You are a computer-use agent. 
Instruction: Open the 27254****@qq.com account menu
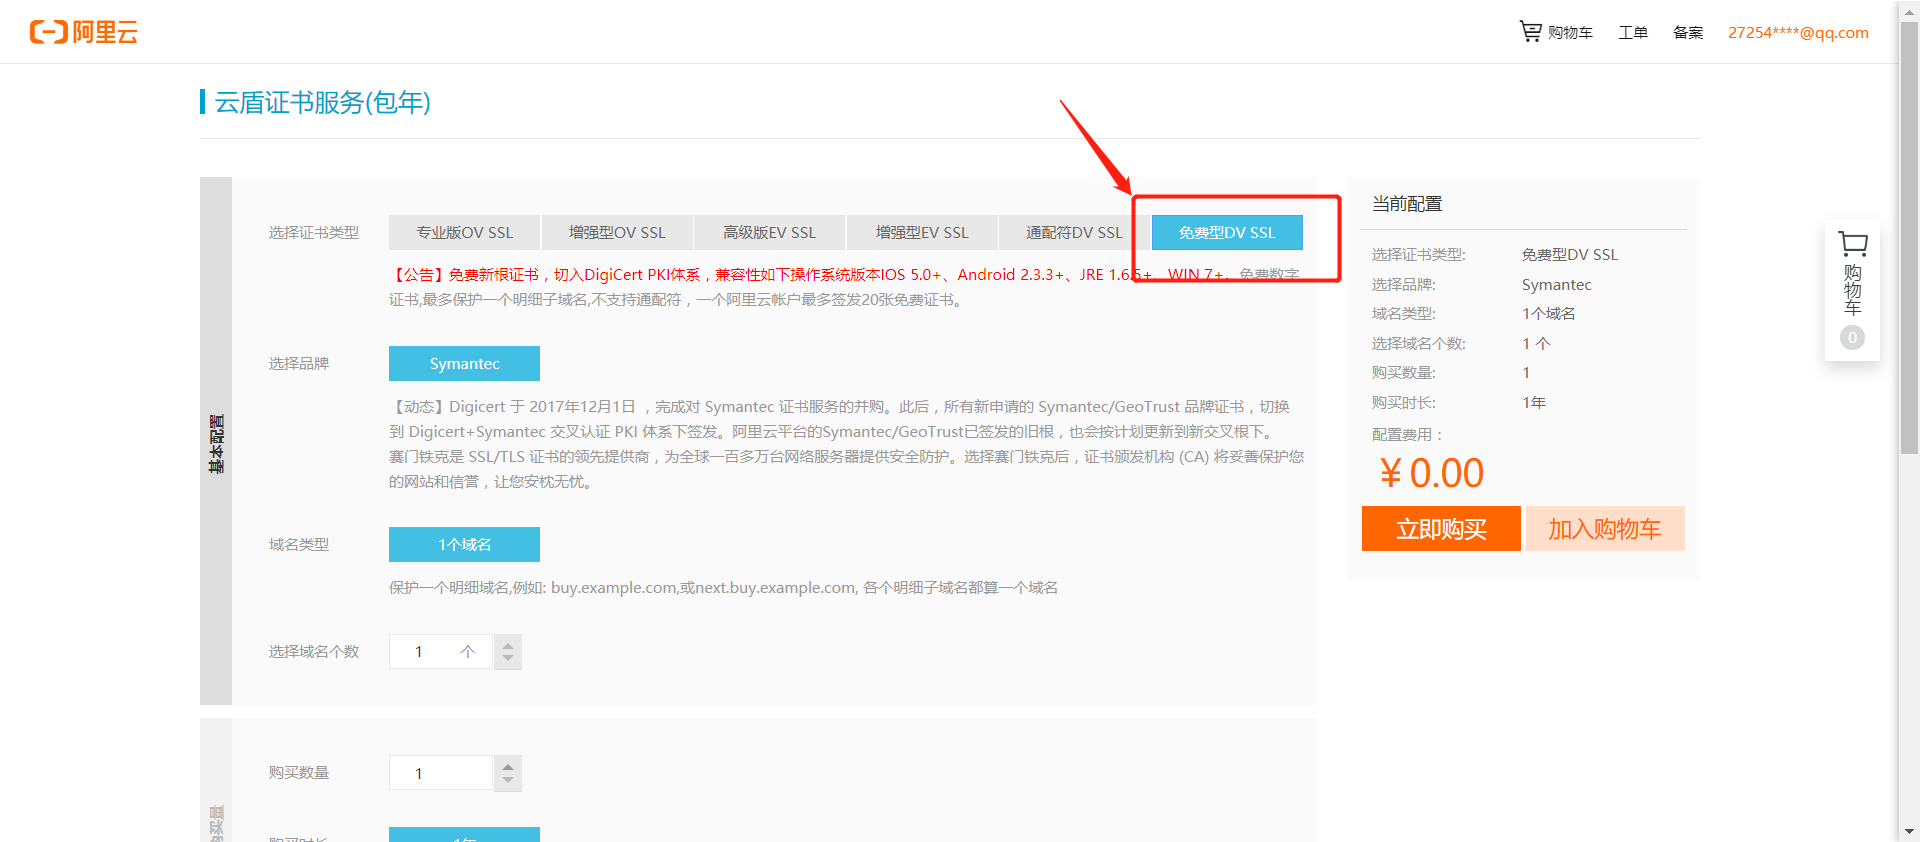pos(1798,32)
